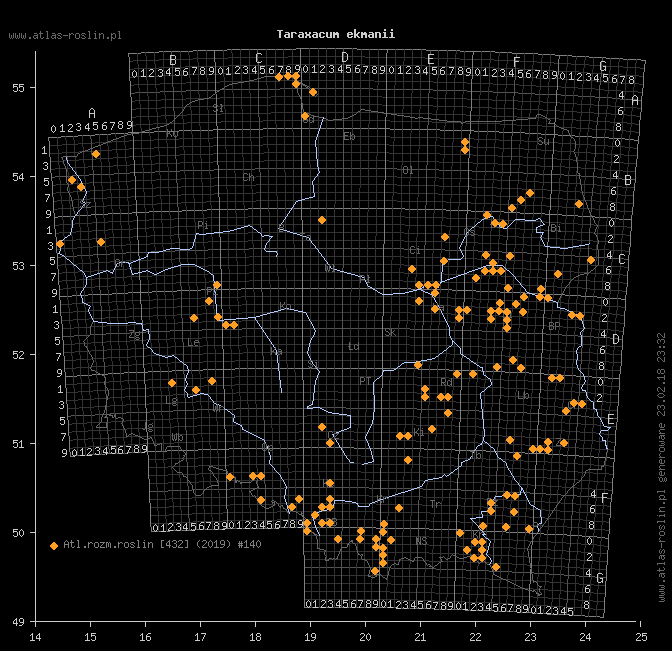Image resolution: width=672 pixels, height=651 pixels.
Task: Click grid column letter D in the top header
Action: click(345, 57)
